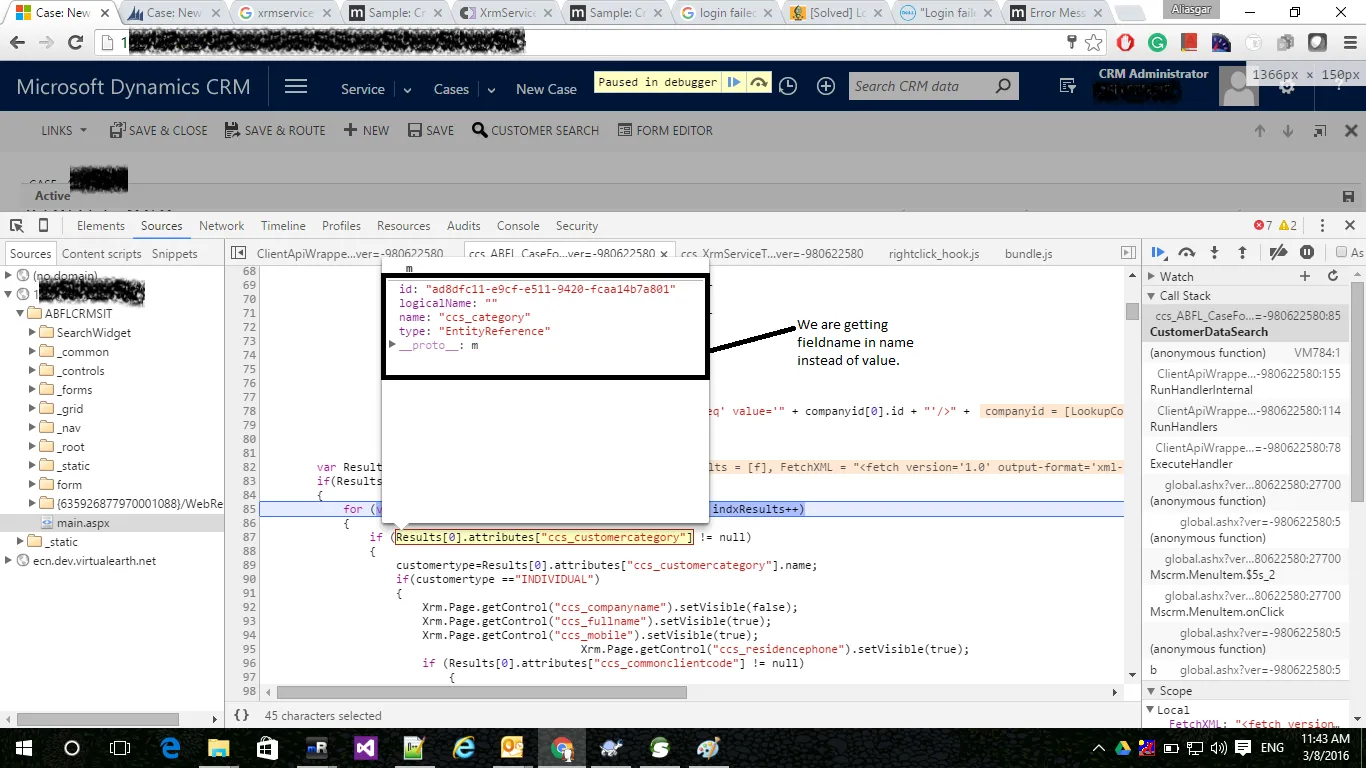1366x768 pixels.
Task: Step over from the Paused in debugger overlay
Action: [759, 83]
